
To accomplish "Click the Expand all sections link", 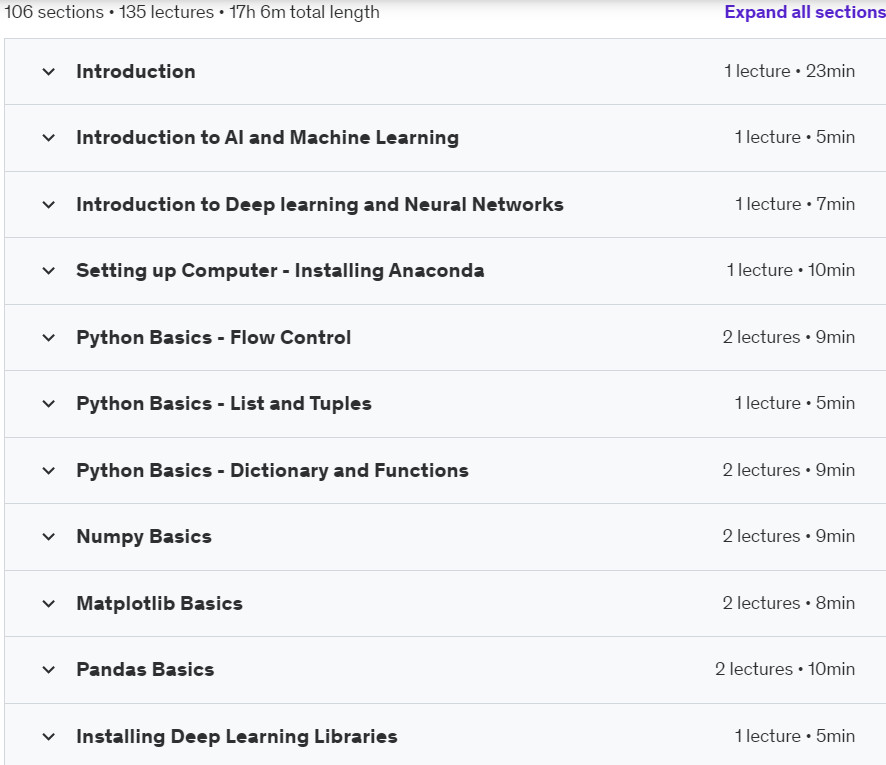I will coord(805,12).
